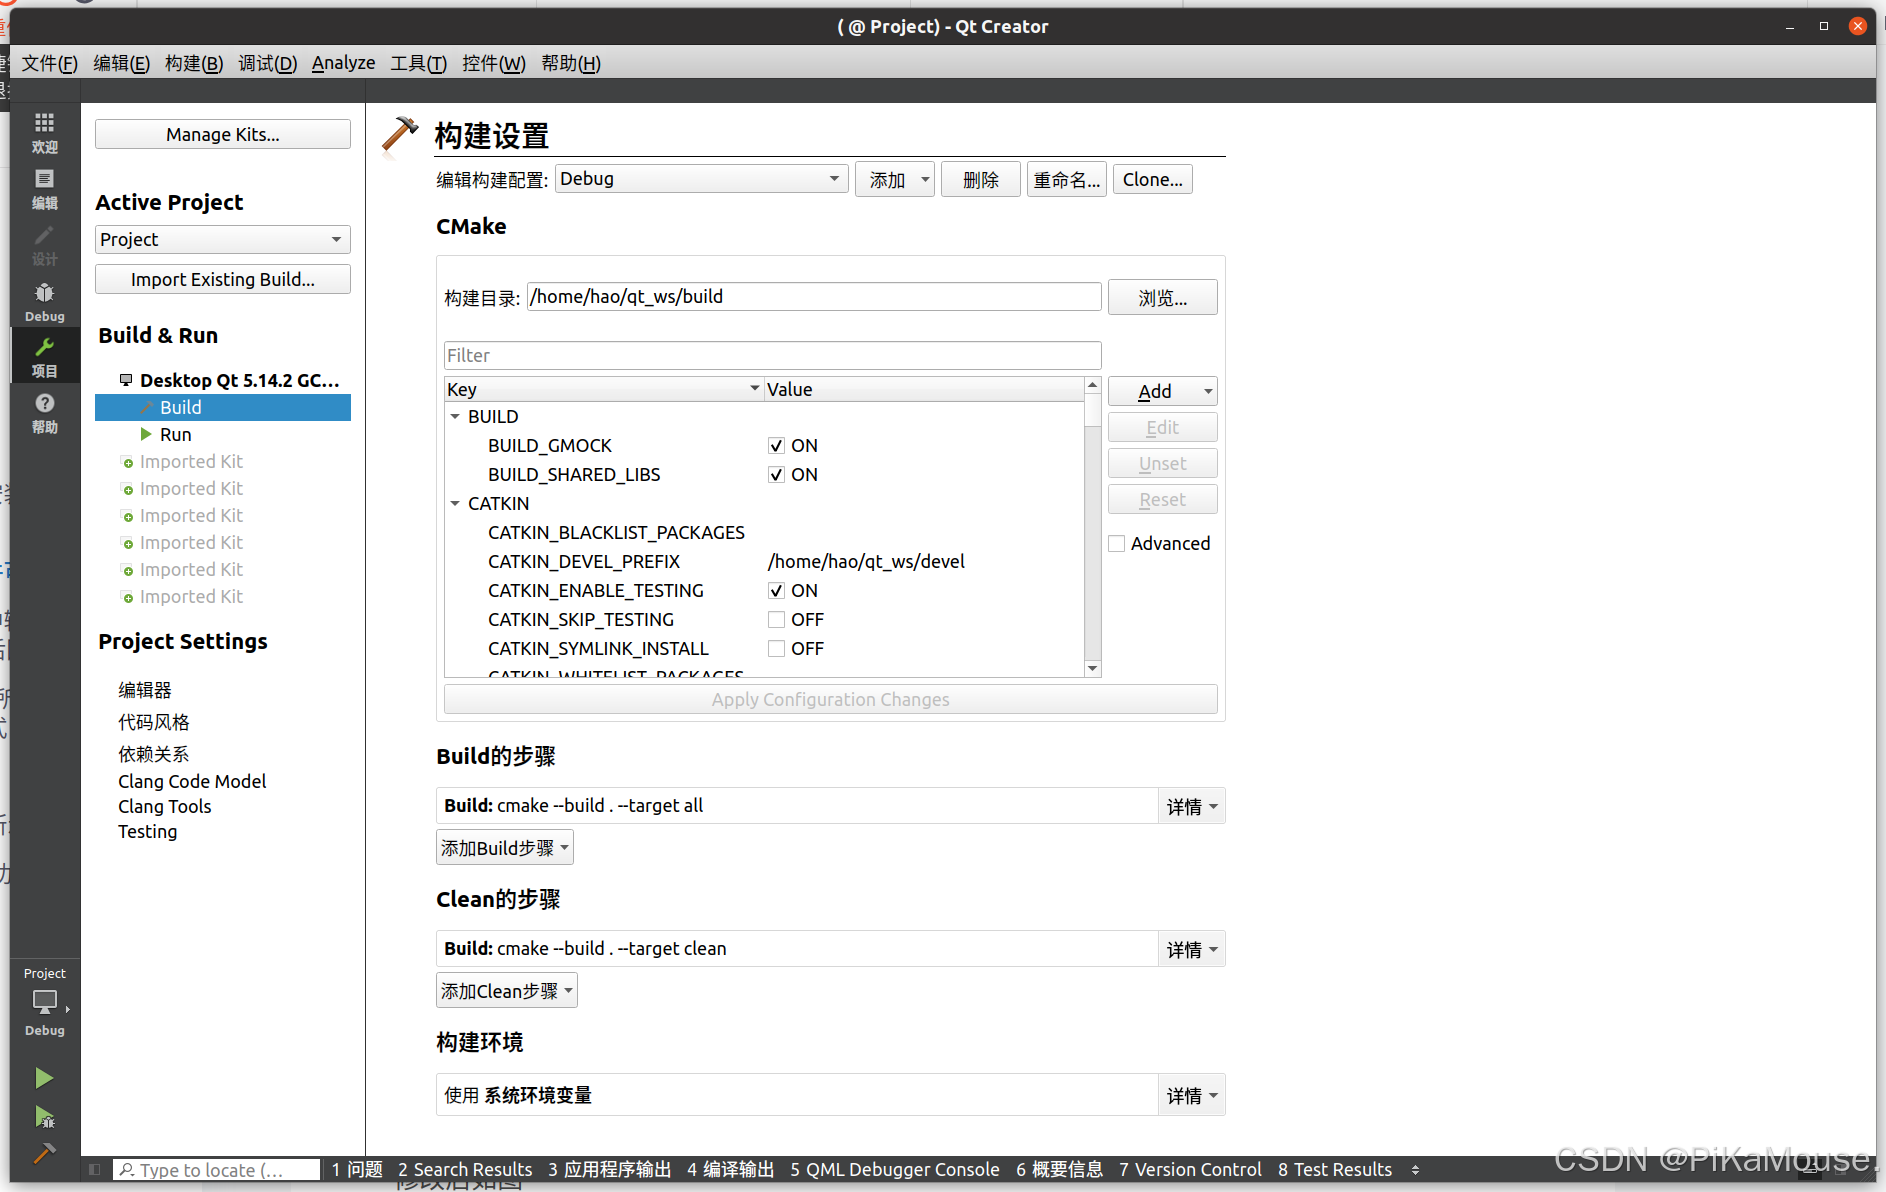
Task: Open the 控件(W) menu
Action: pyautogui.click(x=493, y=63)
